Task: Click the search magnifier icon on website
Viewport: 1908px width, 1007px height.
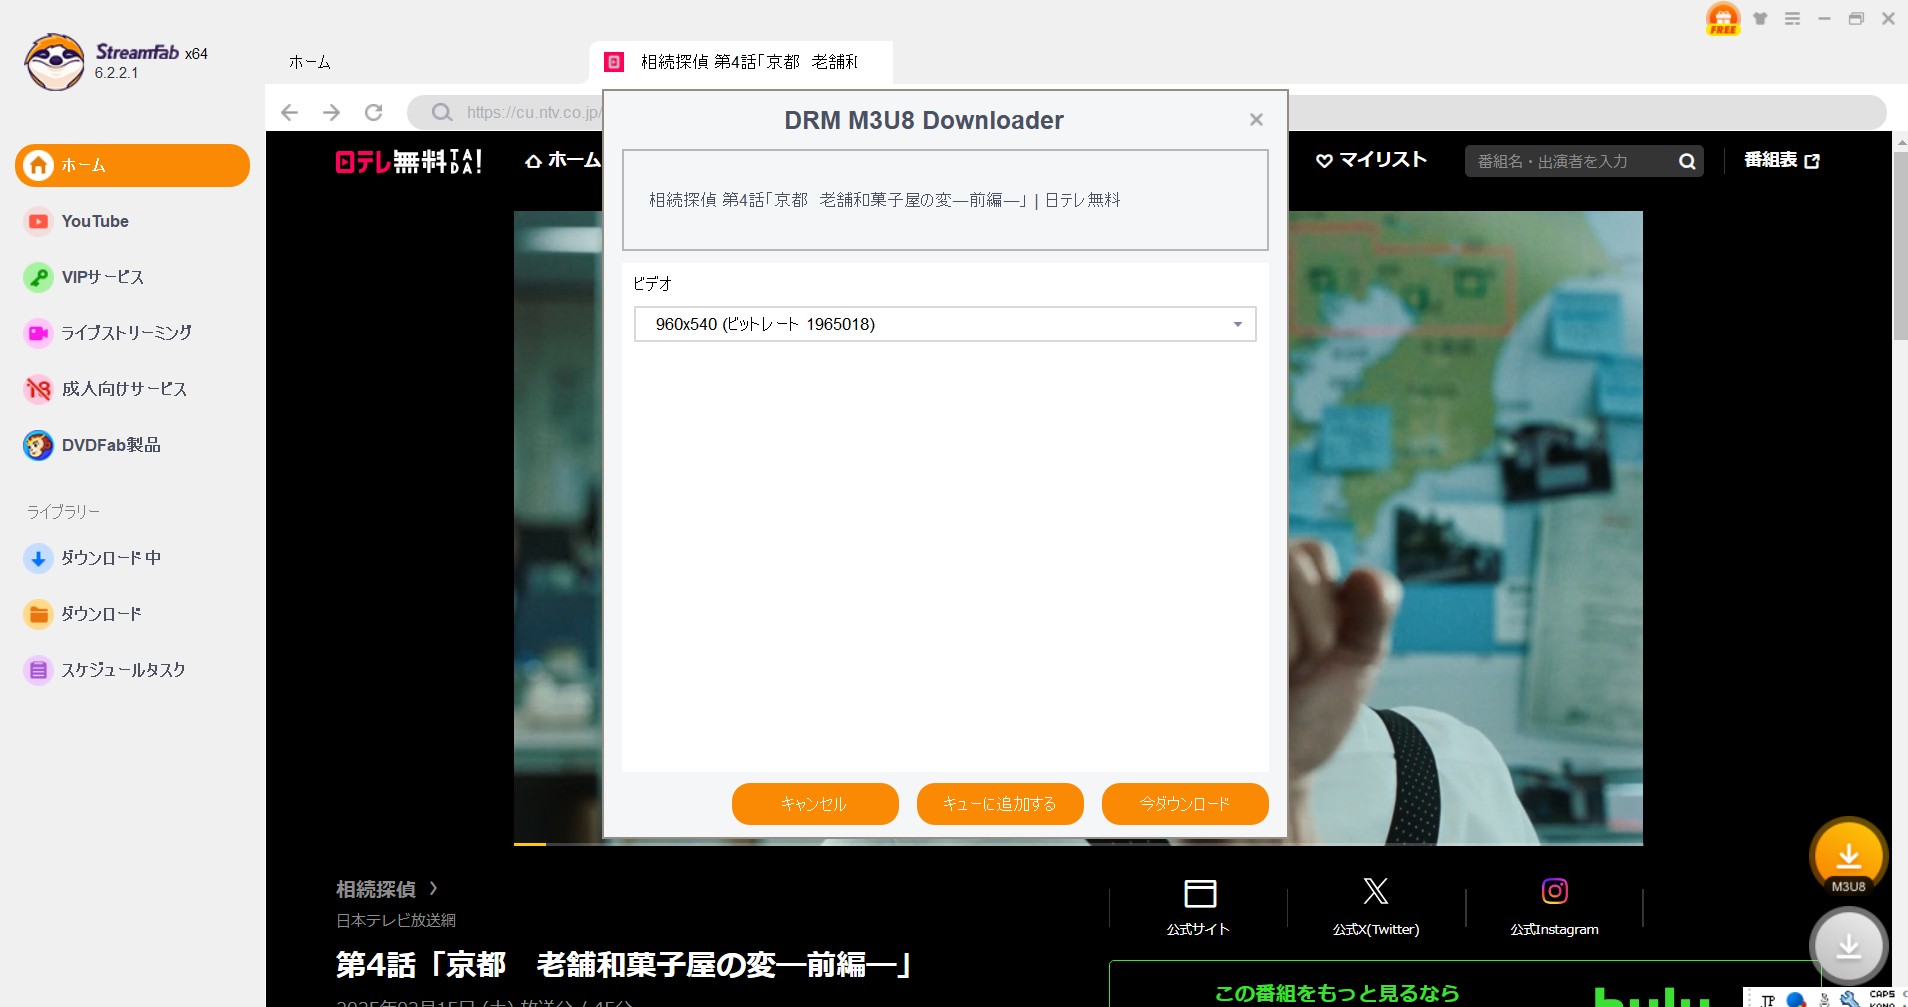Action: tap(1687, 161)
